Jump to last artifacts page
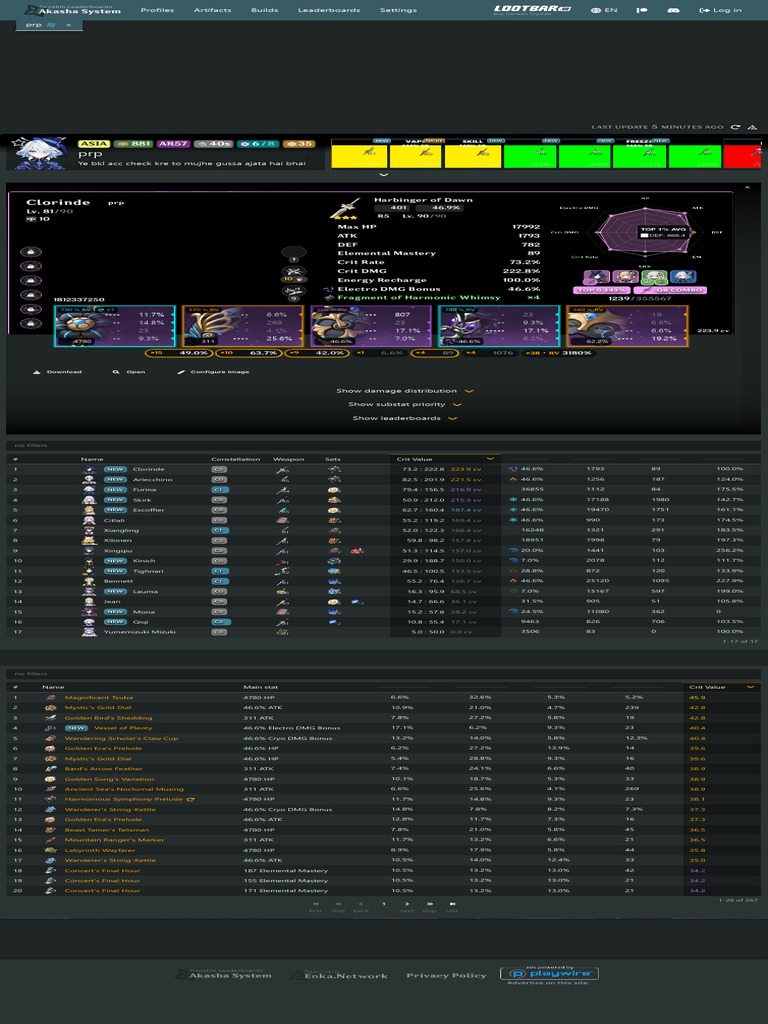Screen dimensions: 768x1024 [x=452, y=906]
